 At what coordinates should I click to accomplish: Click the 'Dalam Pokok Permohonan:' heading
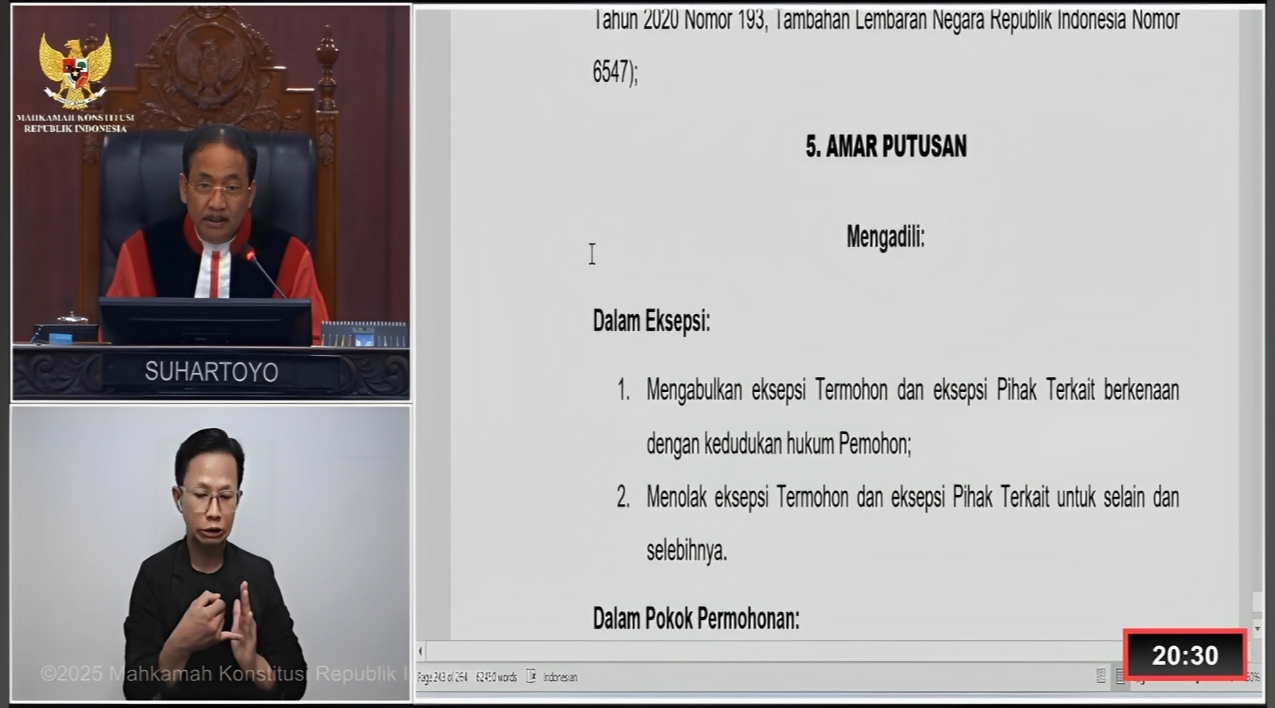tap(696, 619)
